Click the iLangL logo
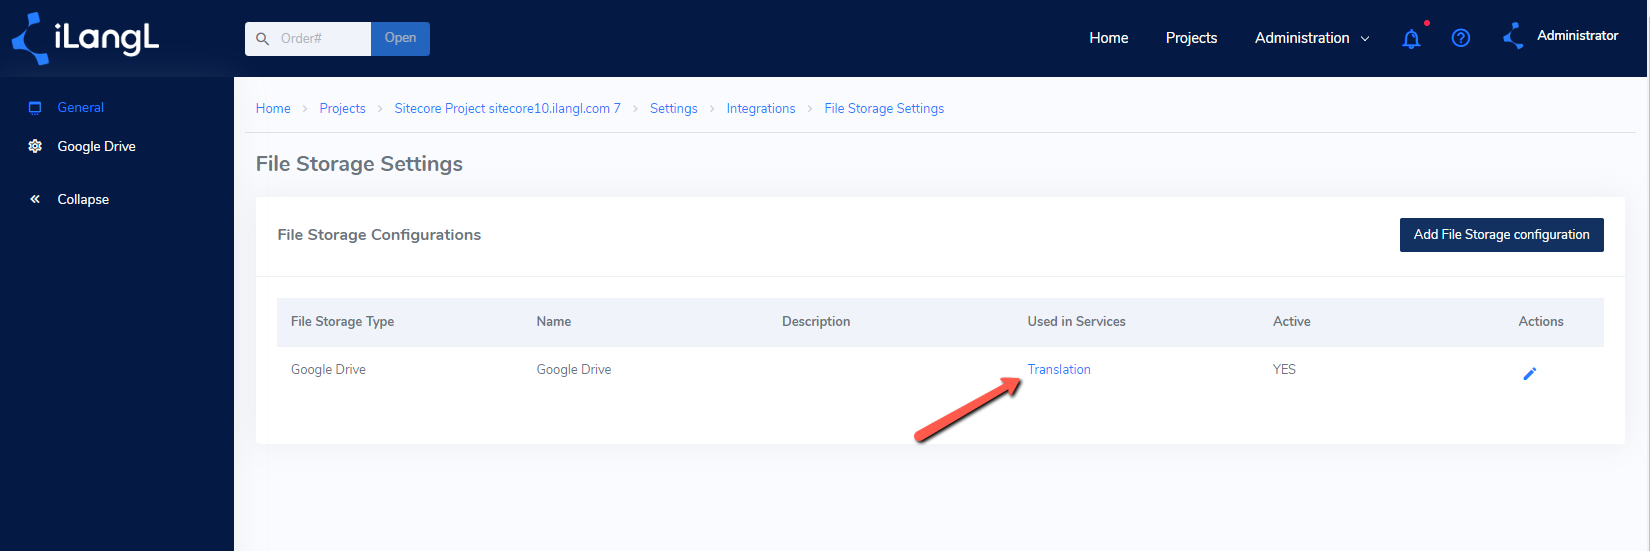 point(85,38)
